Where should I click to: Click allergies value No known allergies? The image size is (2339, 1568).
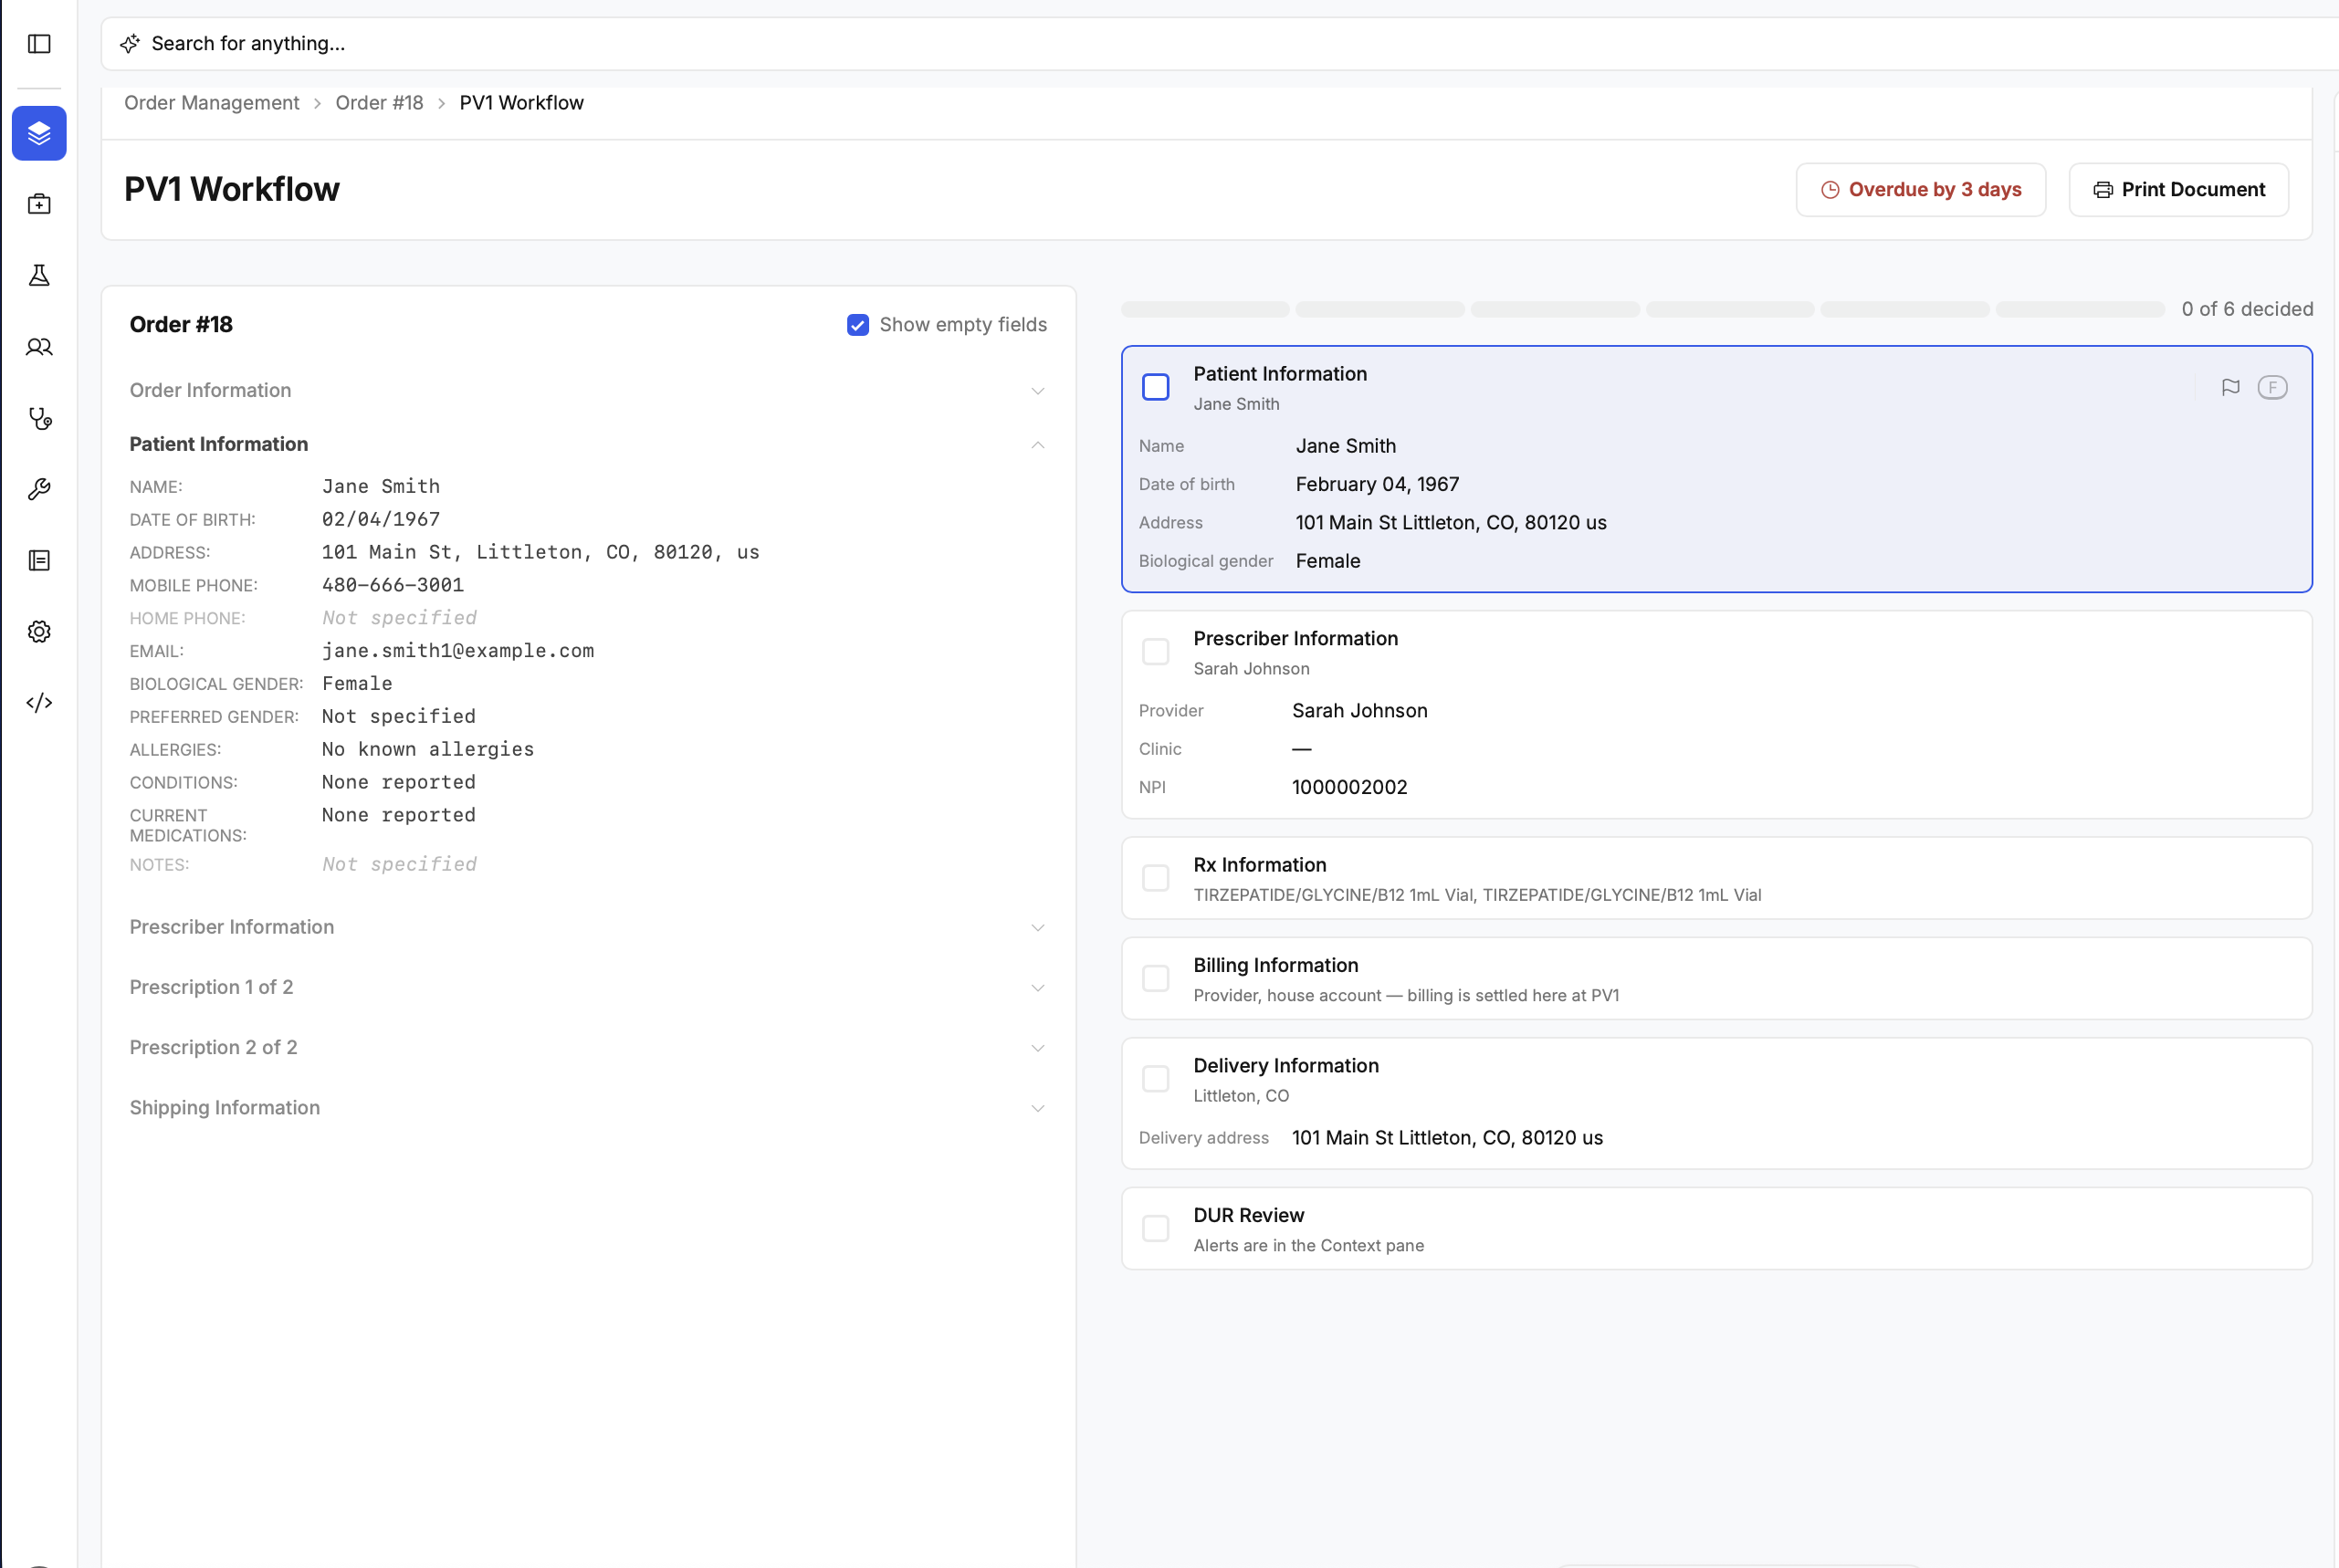click(427, 750)
